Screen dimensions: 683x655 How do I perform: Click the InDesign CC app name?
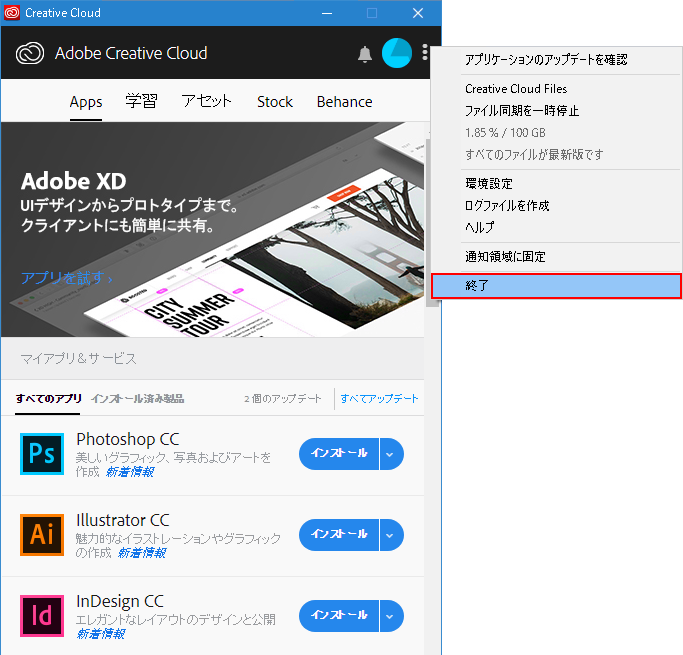(x=120, y=601)
